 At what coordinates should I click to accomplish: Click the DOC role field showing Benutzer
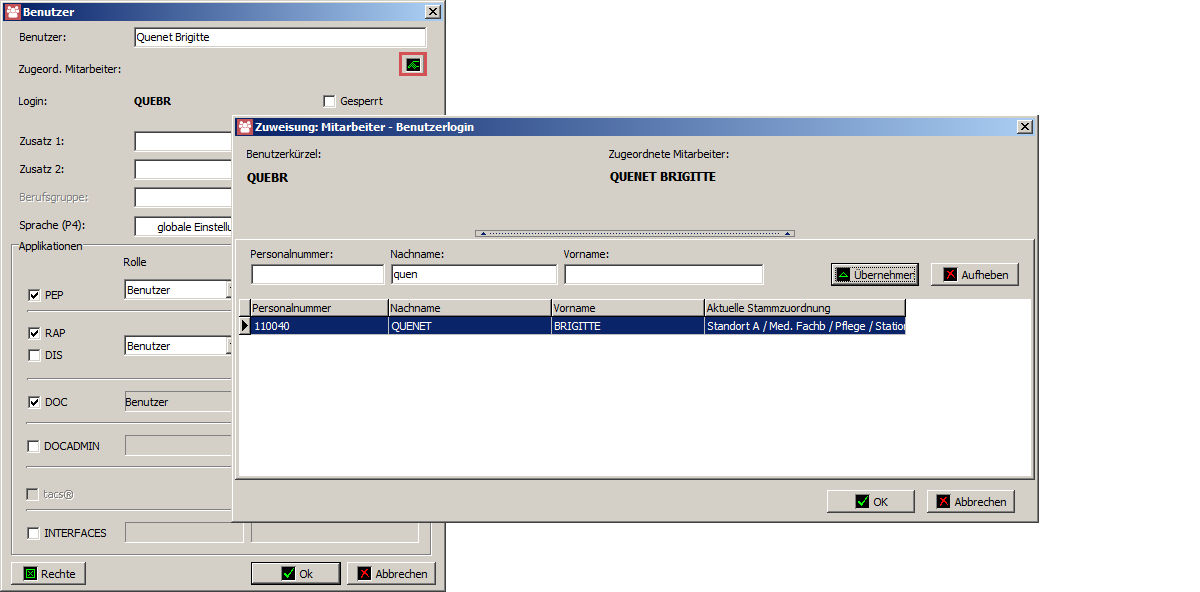click(178, 402)
